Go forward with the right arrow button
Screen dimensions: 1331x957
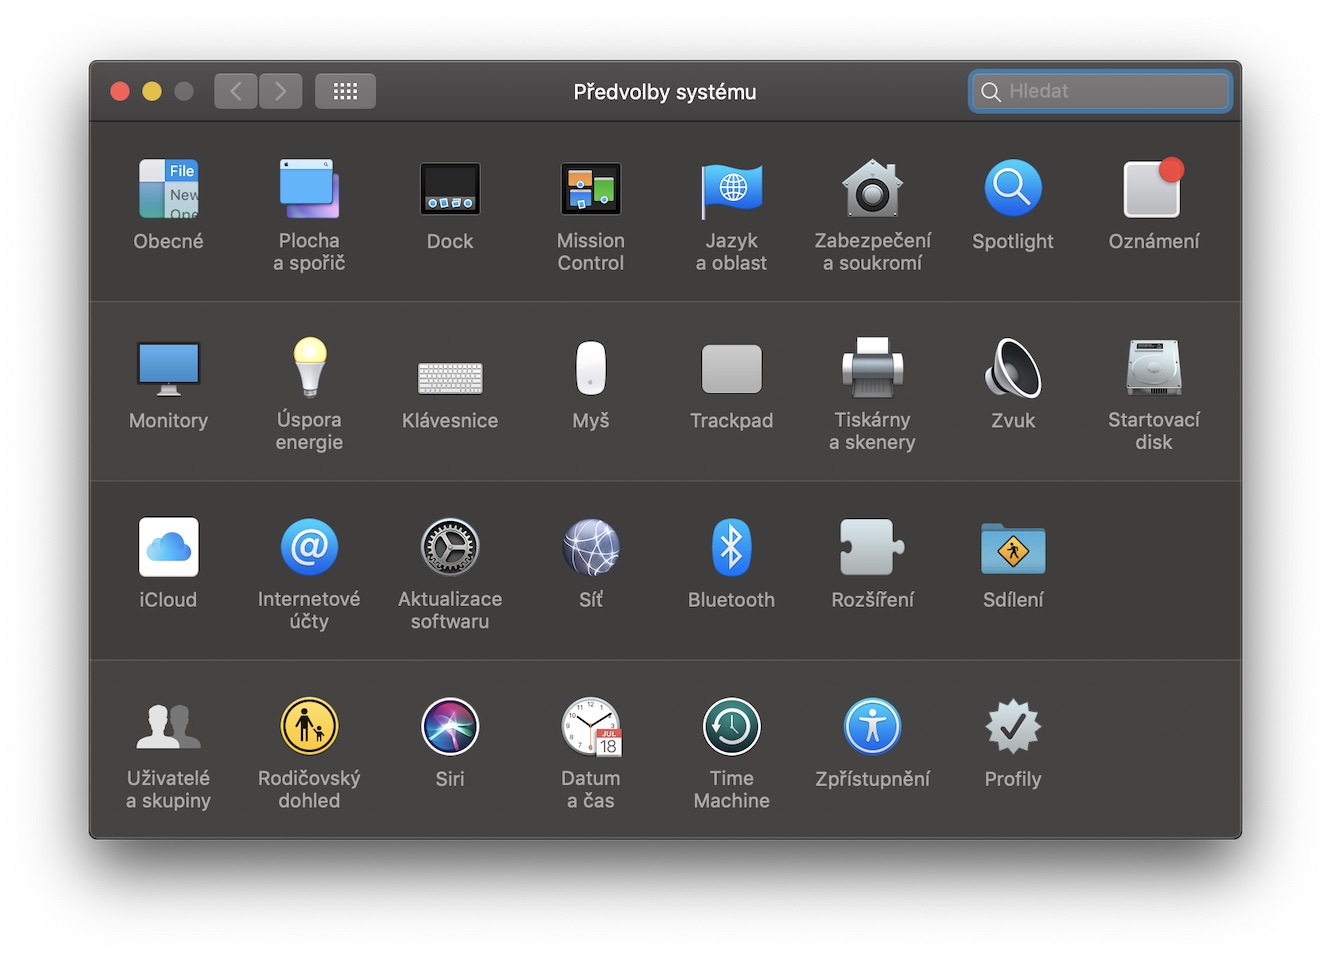pyautogui.click(x=281, y=91)
